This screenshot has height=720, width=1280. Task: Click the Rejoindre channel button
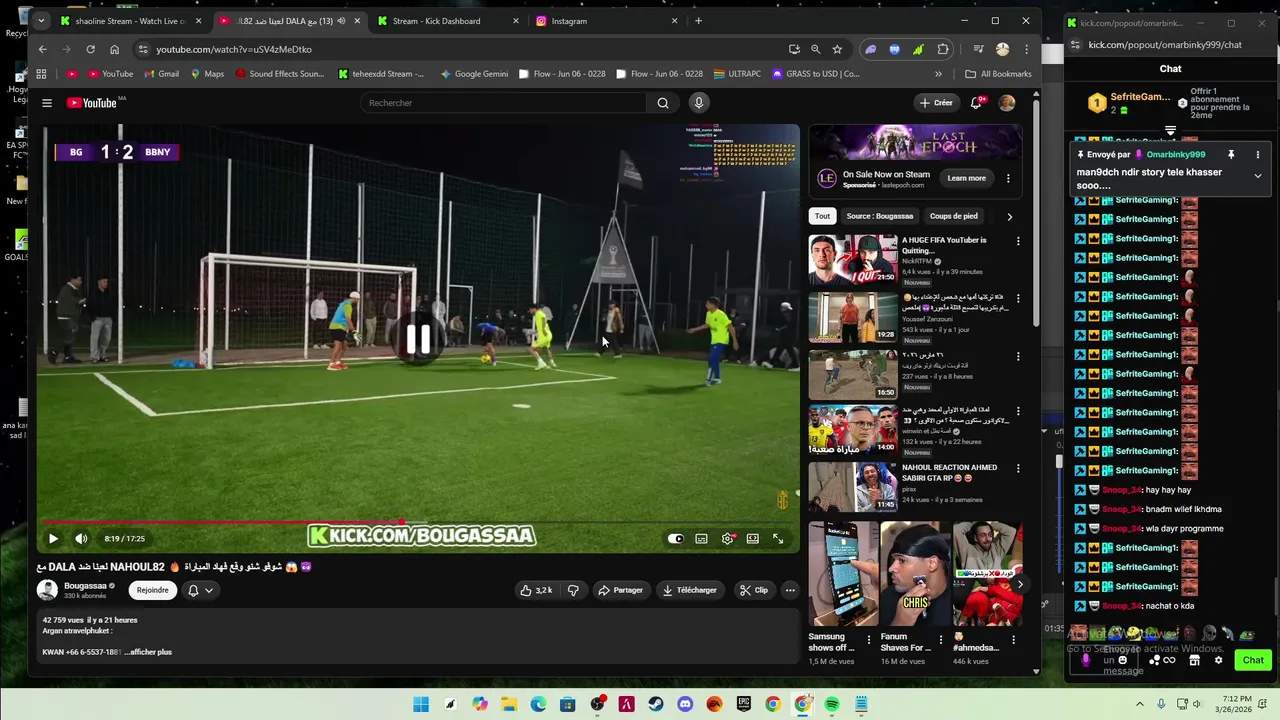point(153,590)
